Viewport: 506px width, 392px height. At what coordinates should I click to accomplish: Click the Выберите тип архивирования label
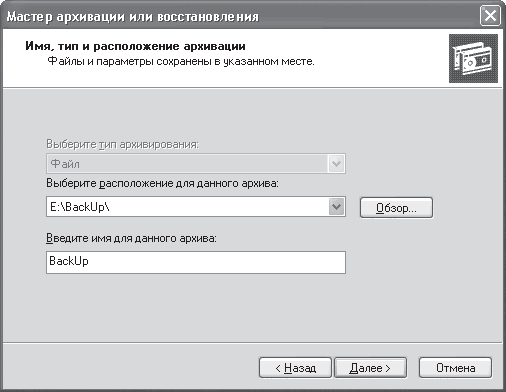tap(122, 144)
